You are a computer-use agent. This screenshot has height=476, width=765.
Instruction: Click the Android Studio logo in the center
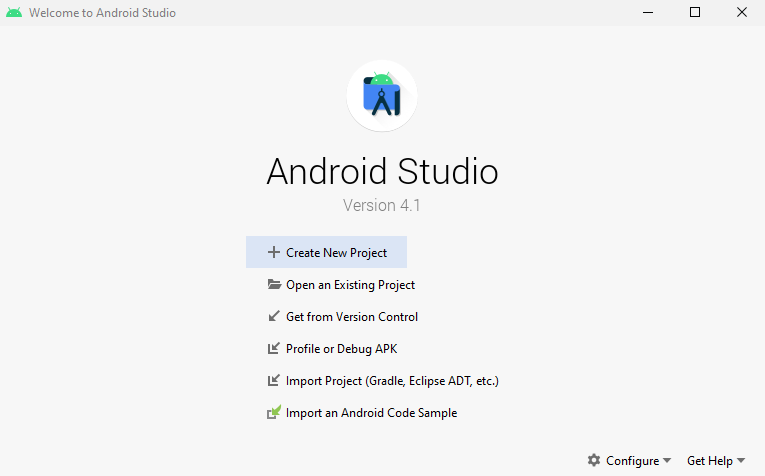point(382,96)
